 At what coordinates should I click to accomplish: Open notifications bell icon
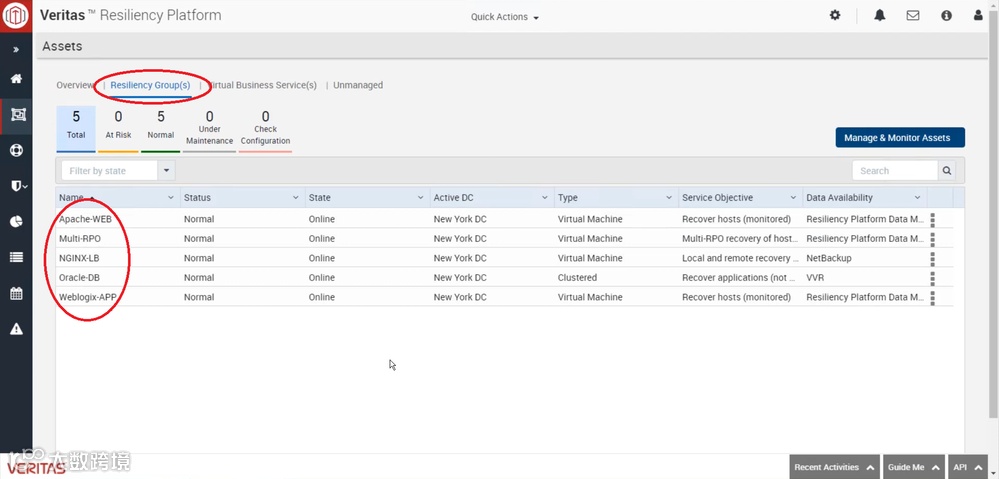pos(880,15)
